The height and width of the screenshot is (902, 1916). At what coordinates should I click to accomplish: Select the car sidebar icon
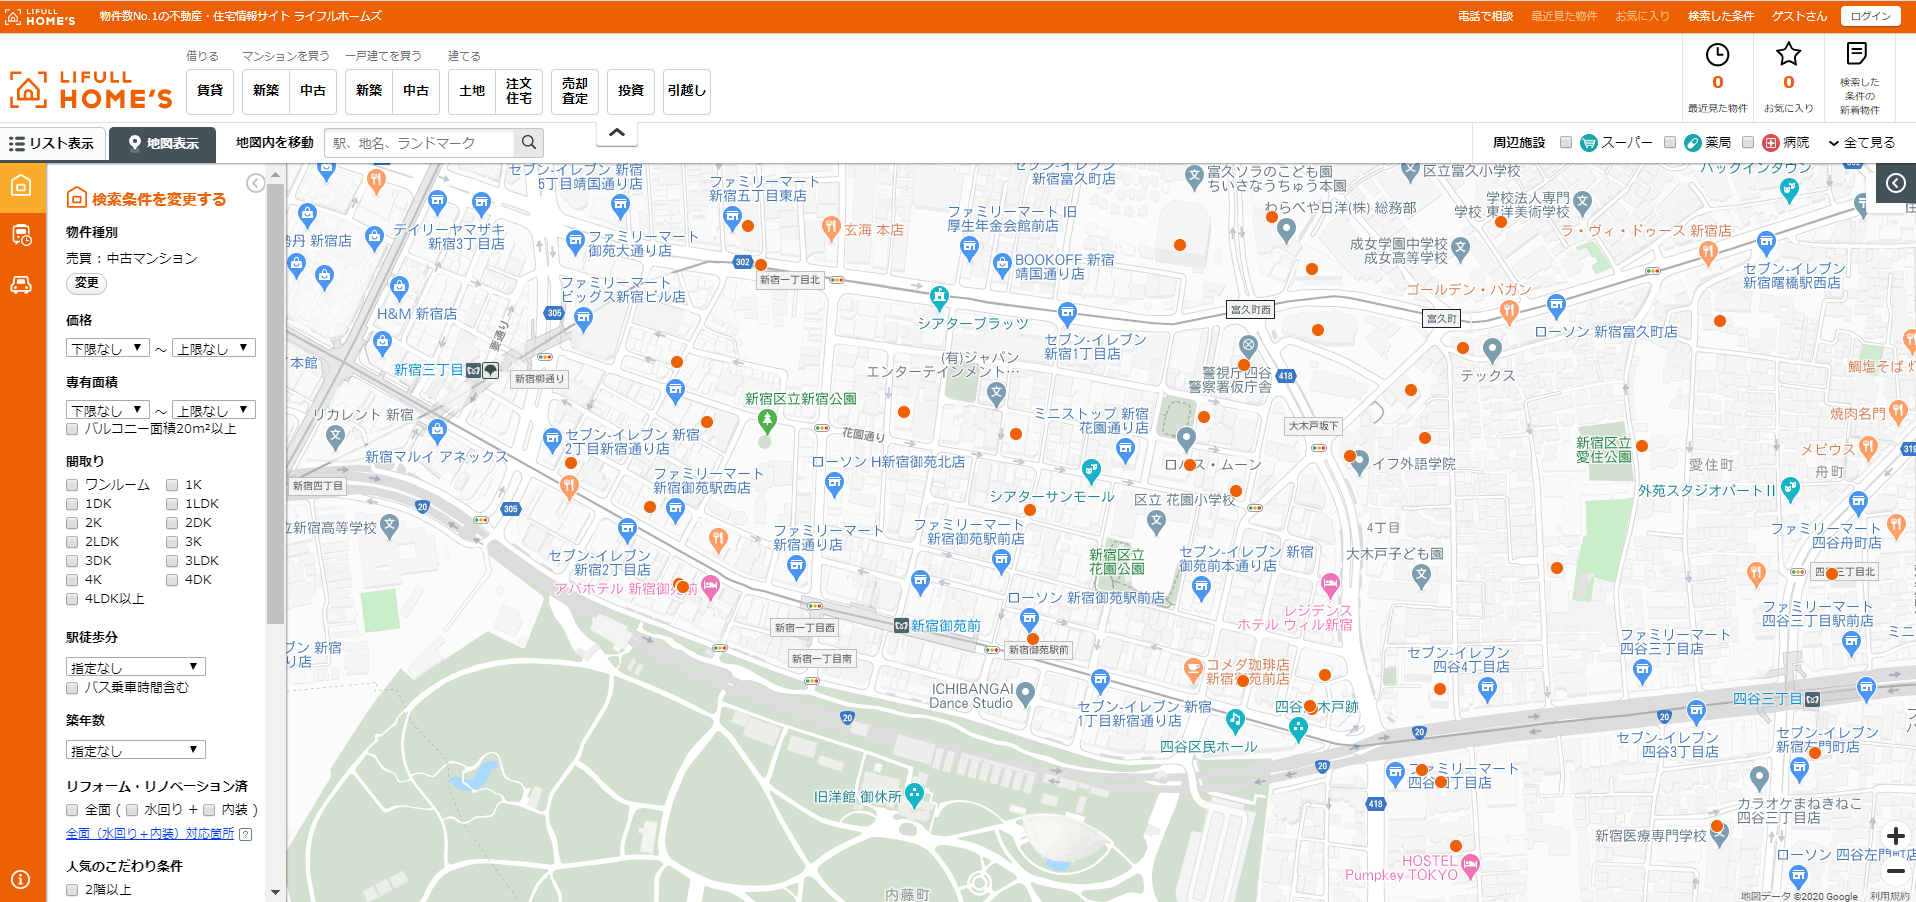22,285
